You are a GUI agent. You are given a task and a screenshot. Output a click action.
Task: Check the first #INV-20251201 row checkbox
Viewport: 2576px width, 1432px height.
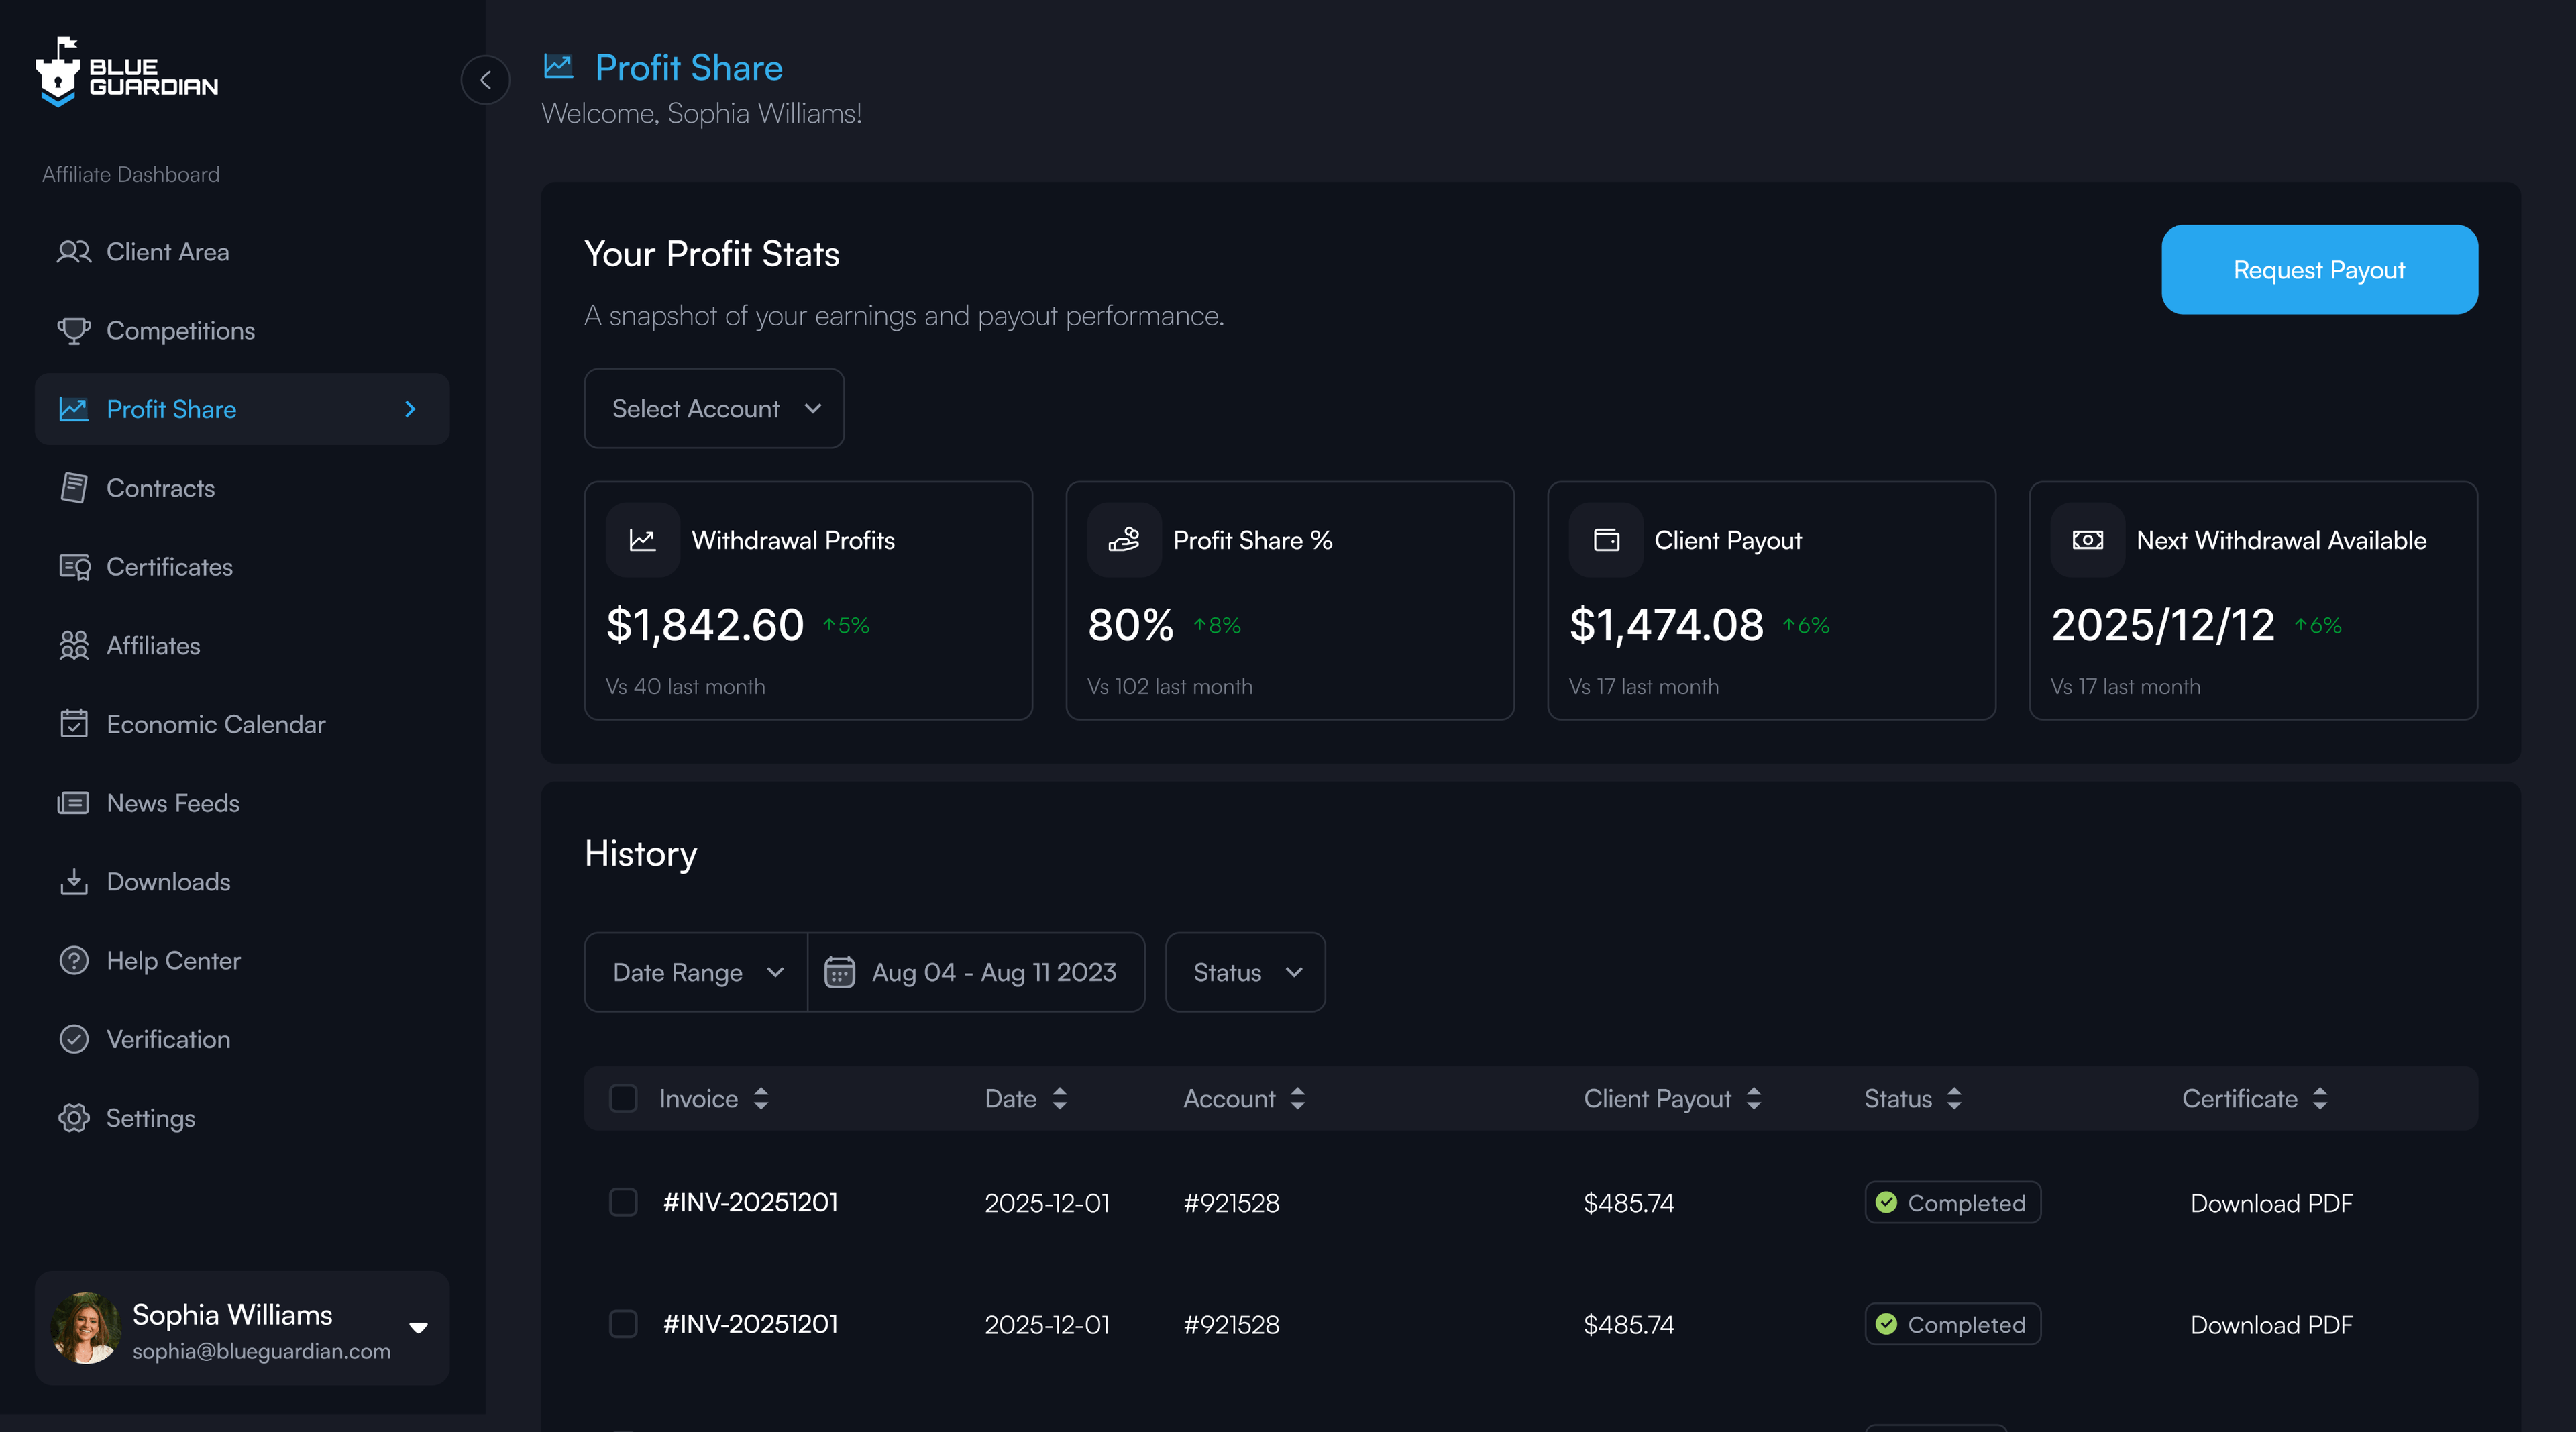[623, 1202]
